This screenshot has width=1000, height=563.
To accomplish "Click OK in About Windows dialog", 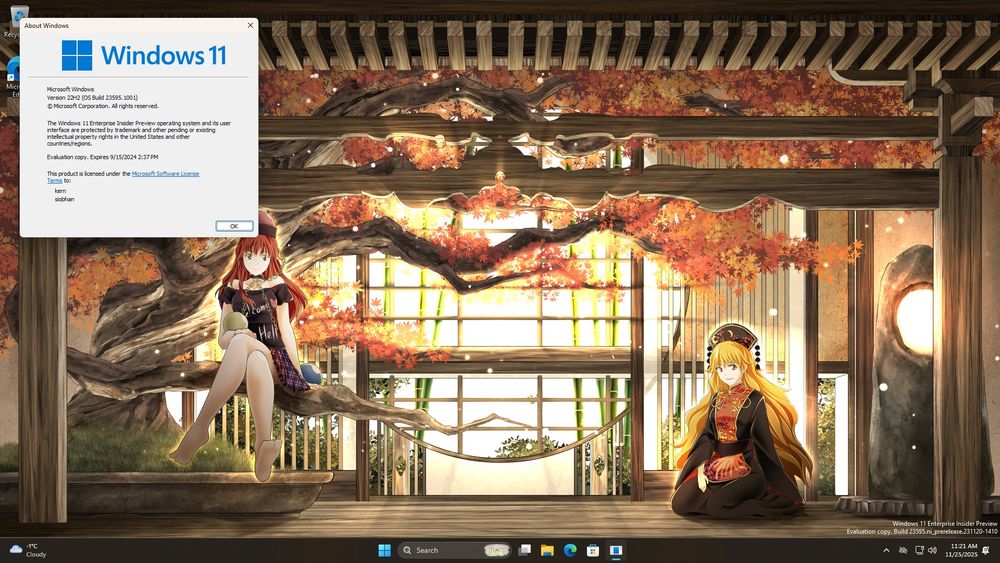I will click(x=234, y=226).
